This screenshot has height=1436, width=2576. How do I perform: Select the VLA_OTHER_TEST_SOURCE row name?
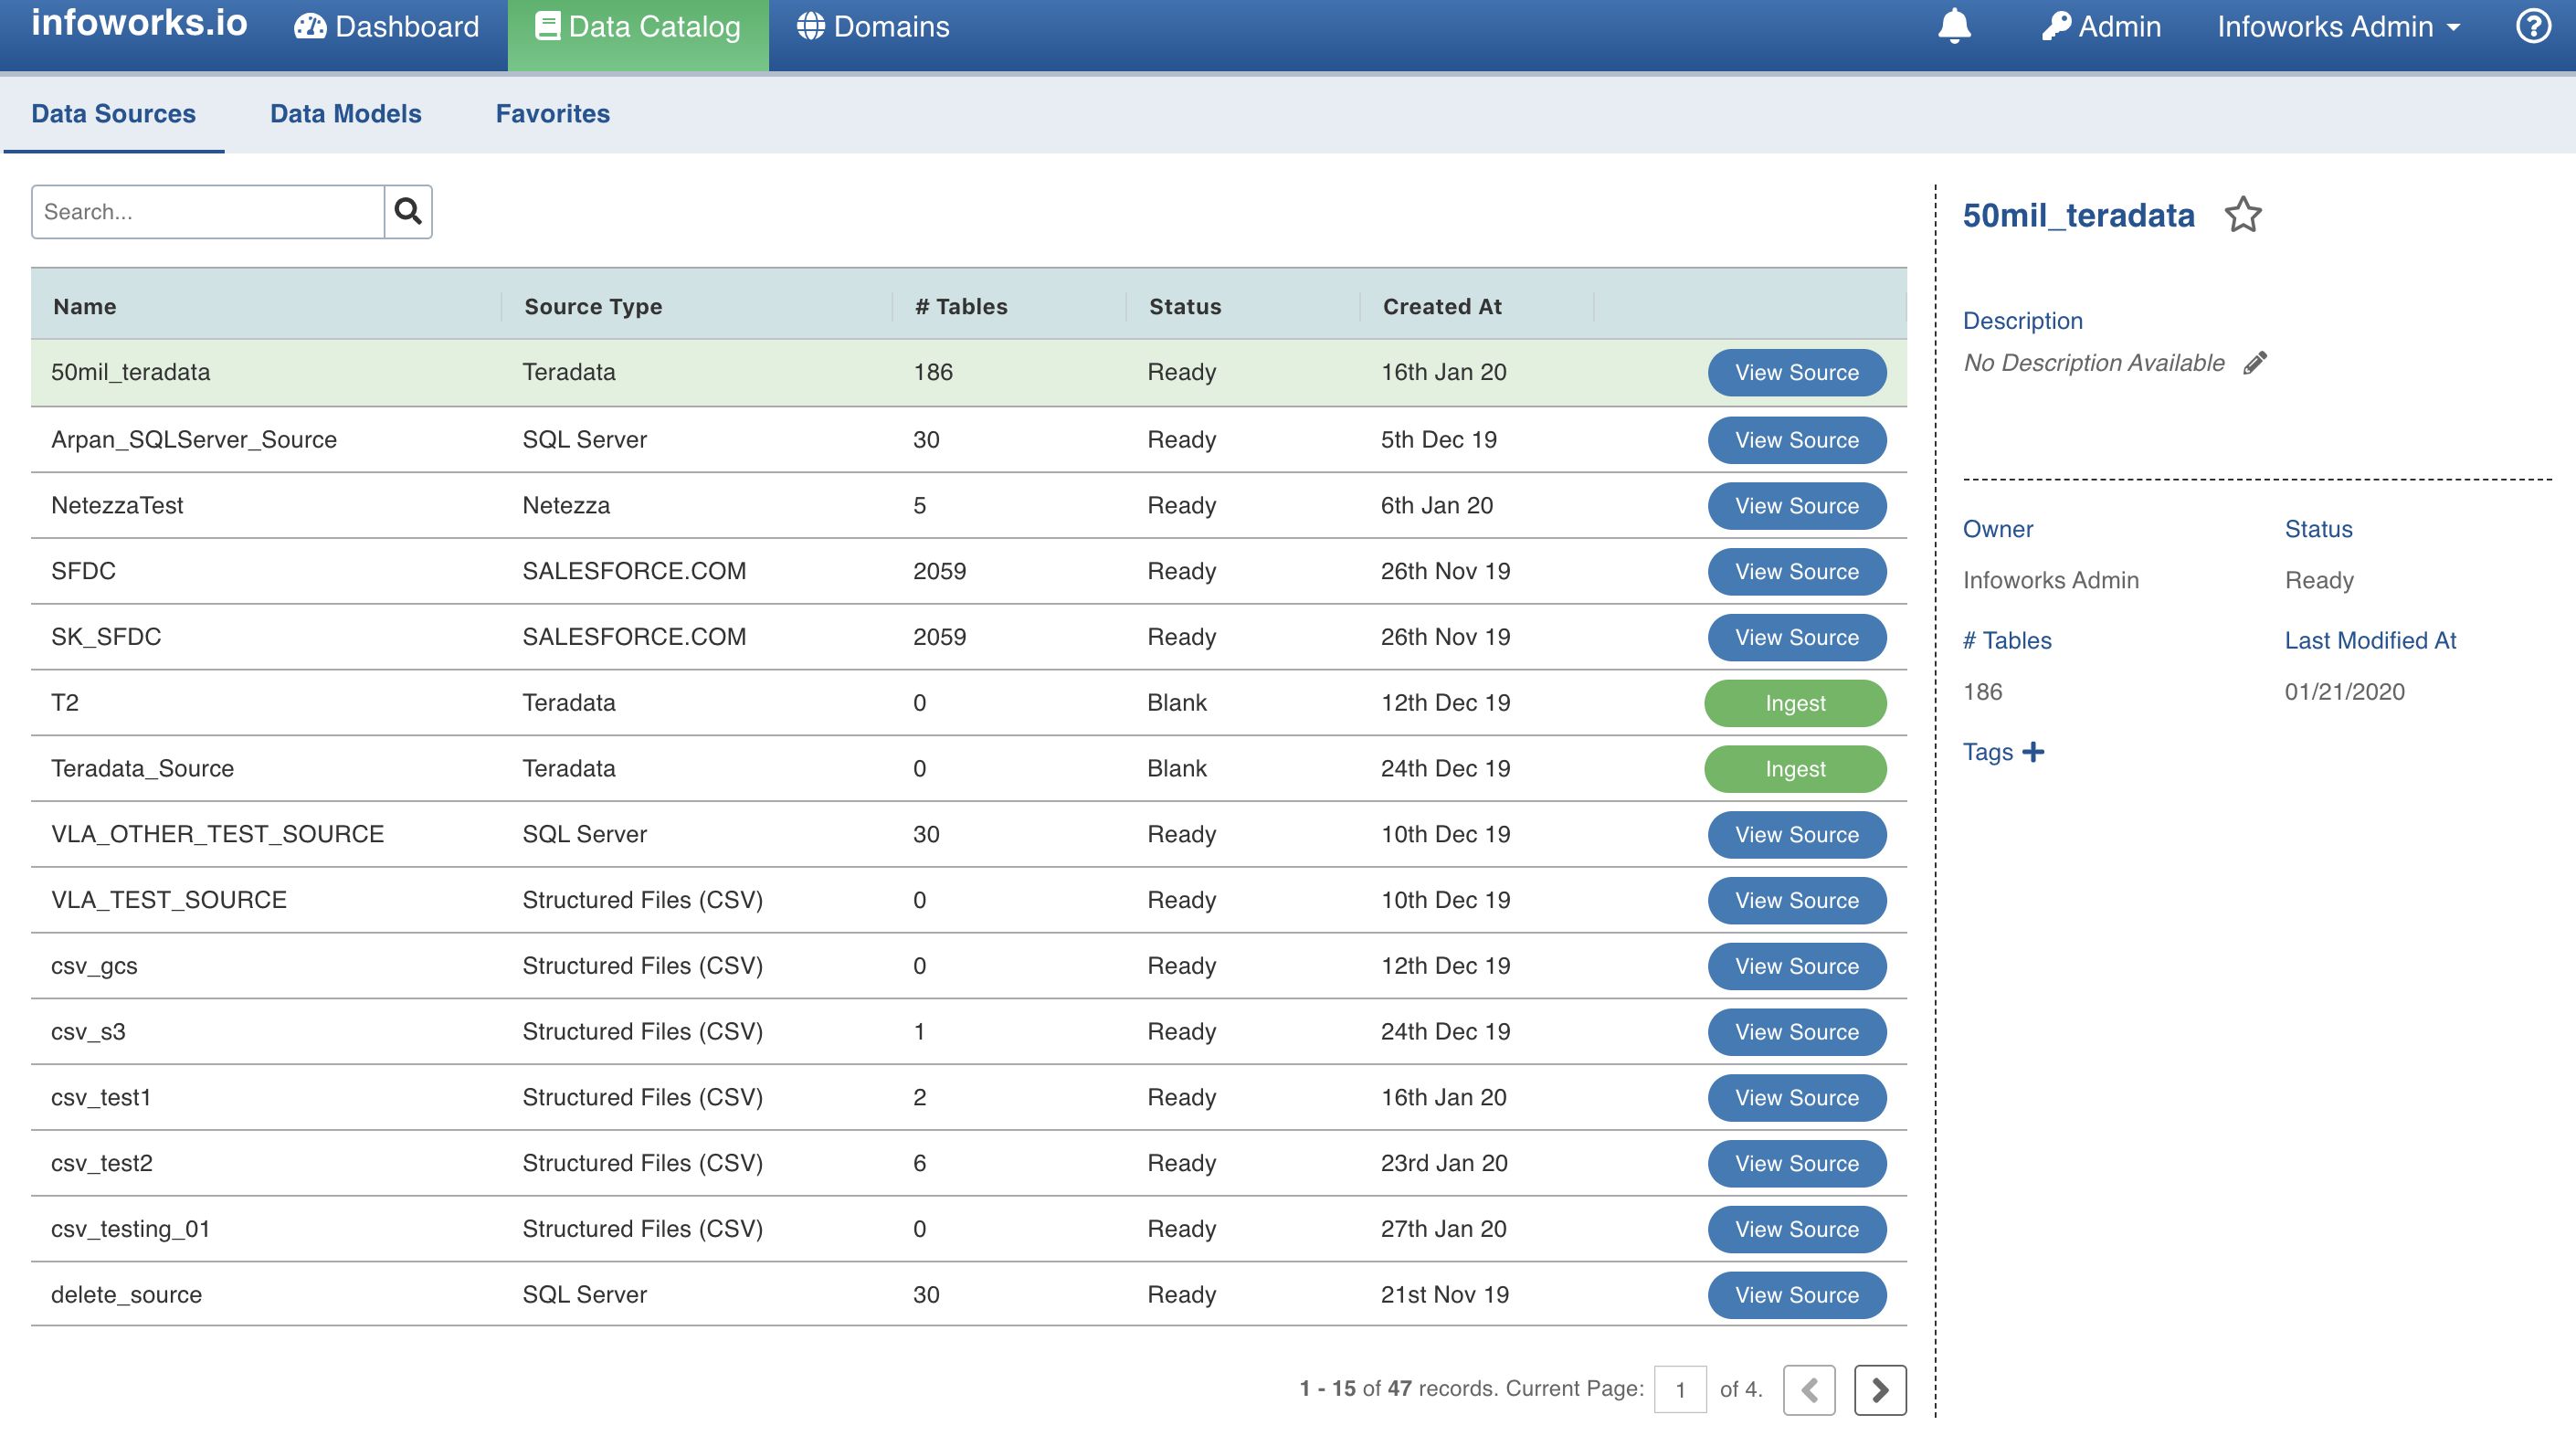pos(217,834)
